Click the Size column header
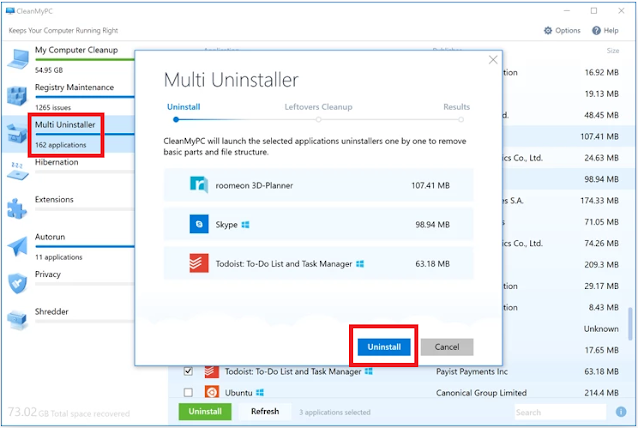Screen dimensions: 638x428 point(613,50)
